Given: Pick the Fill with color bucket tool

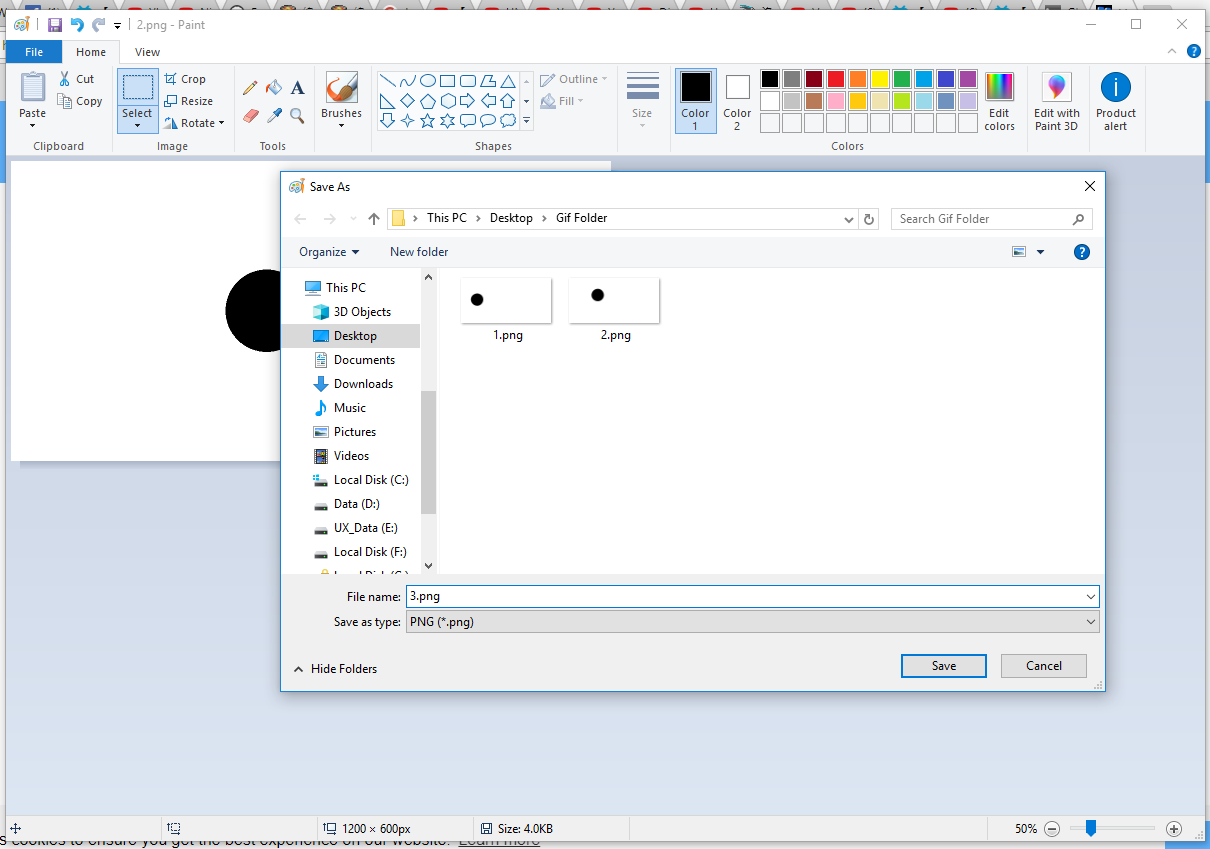Looking at the screenshot, I should pos(274,88).
